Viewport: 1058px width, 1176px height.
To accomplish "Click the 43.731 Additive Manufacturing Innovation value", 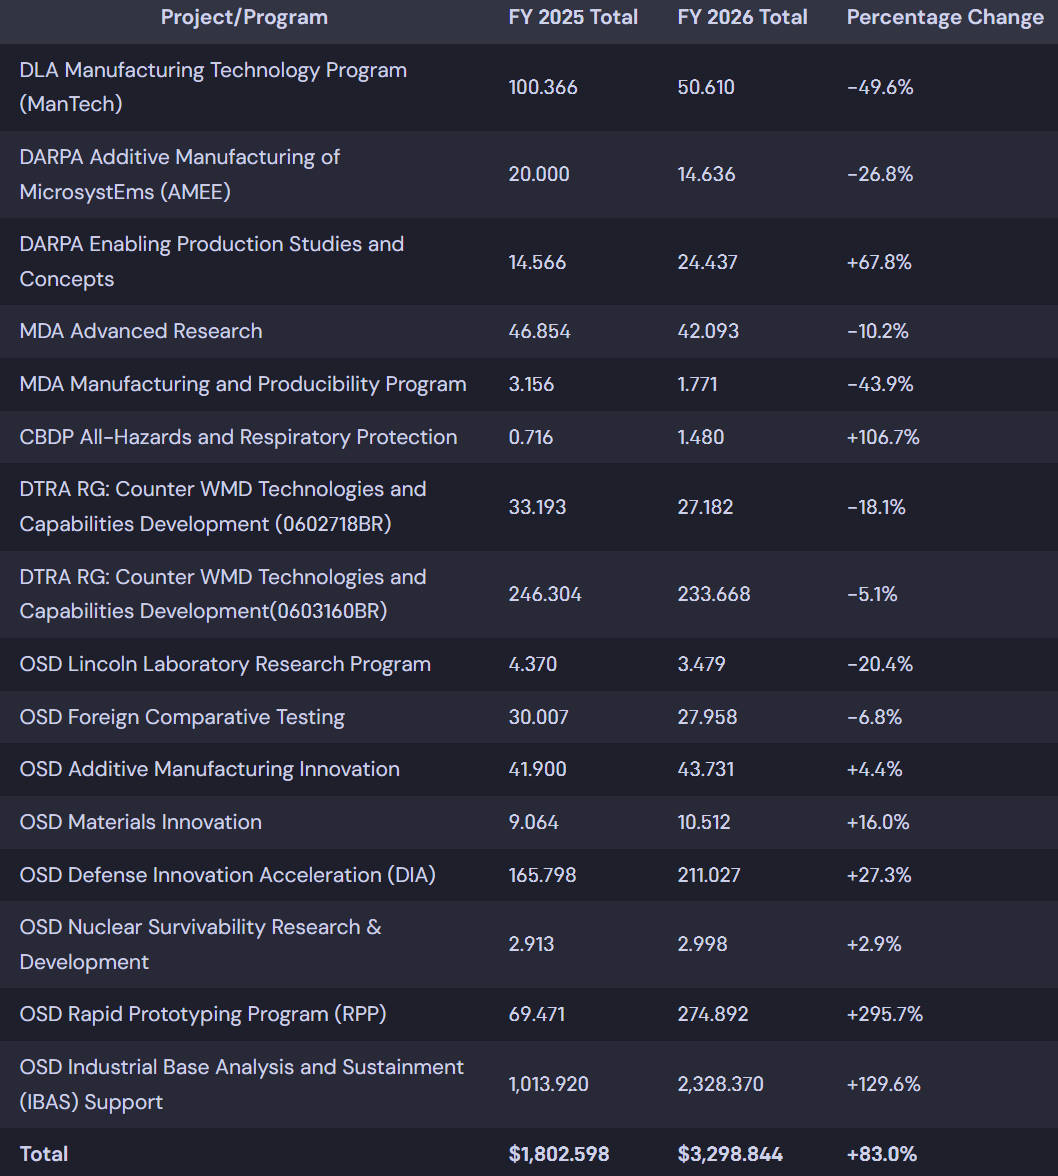I will [706, 769].
